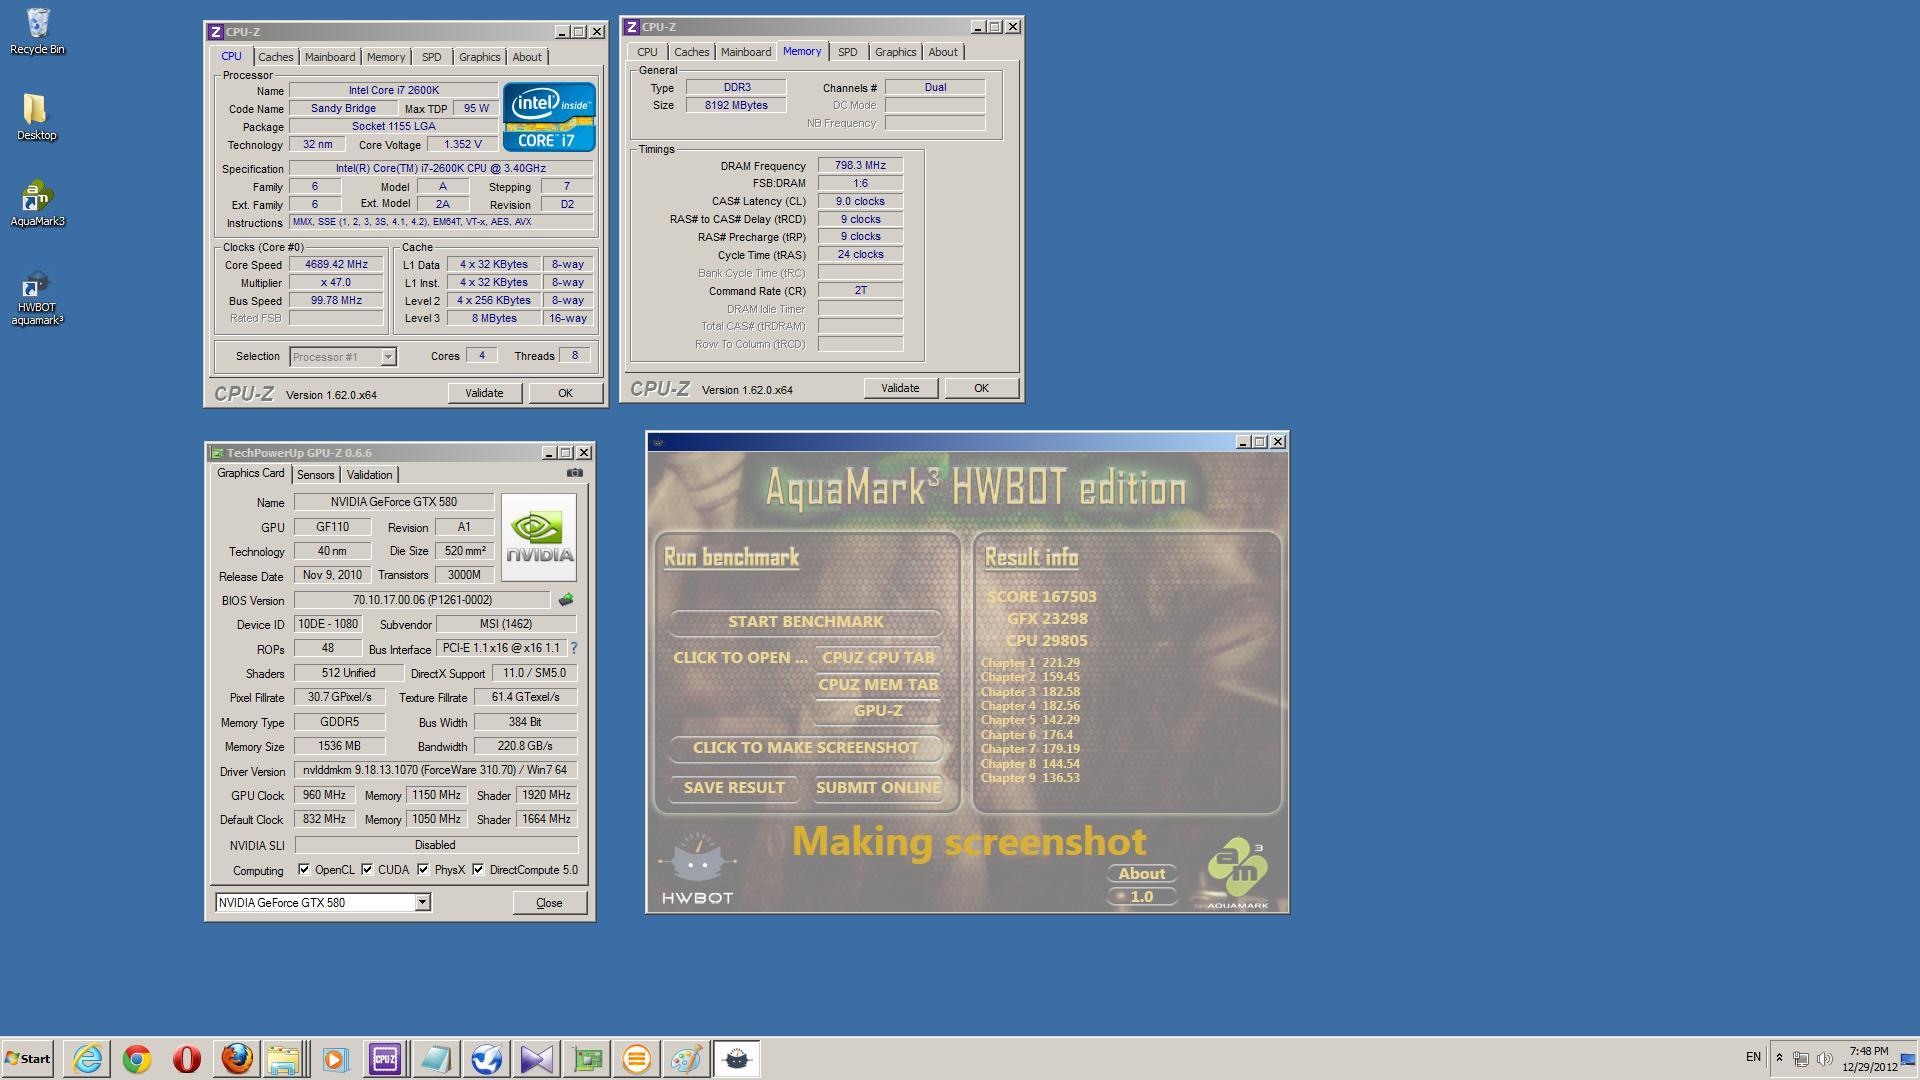The width and height of the screenshot is (1920, 1080).
Task: Select the Desktop folder icon
Action: coord(36,117)
